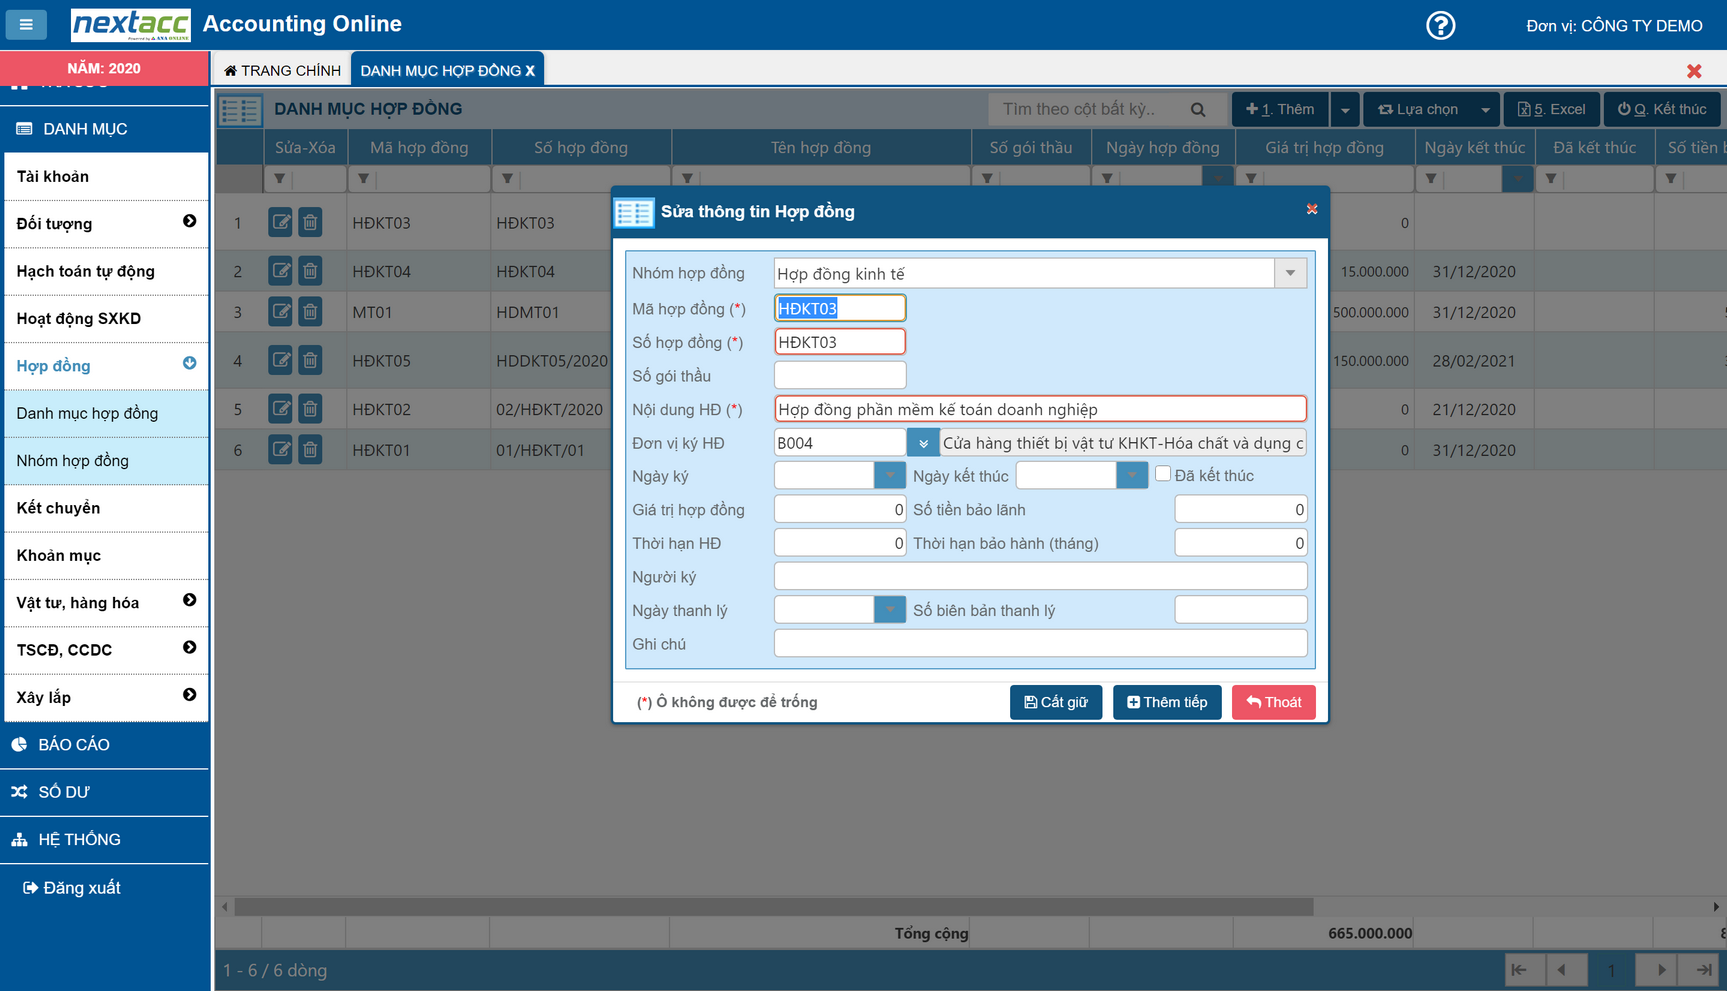Click filter icon under Mã hợp đồng
The width and height of the screenshot is (1727, 991).
point(364,179)
